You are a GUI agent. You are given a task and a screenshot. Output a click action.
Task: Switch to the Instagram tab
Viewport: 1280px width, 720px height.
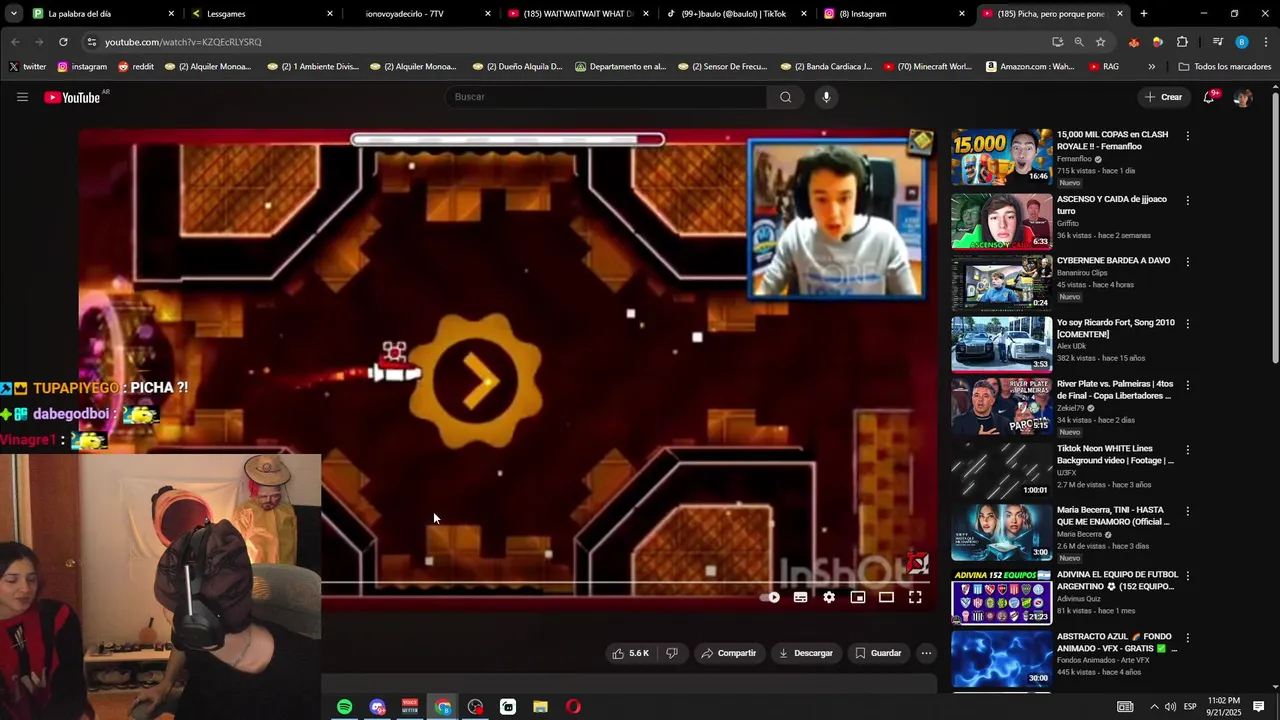click(x=893, y=14)
